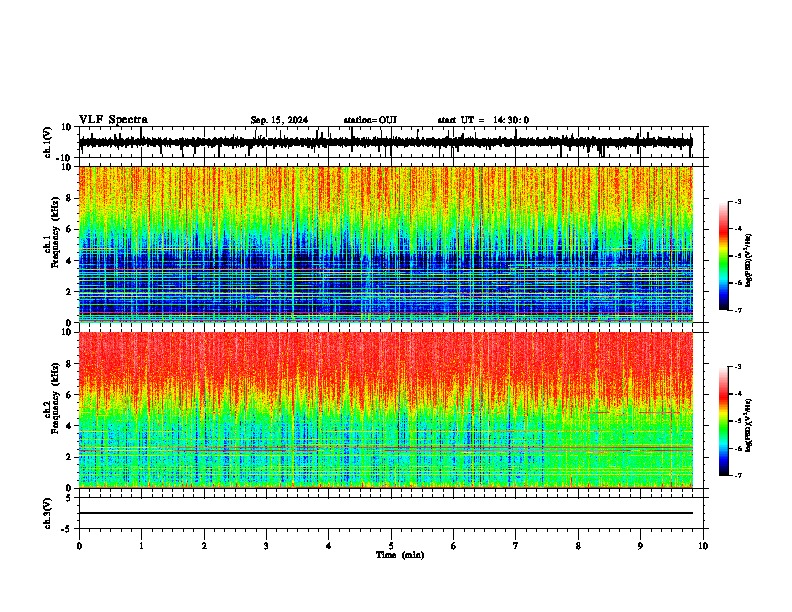Click the log(PSD) label beside ch.1 color bar
This screenshot has width=792, height=612.
(749, 261)
